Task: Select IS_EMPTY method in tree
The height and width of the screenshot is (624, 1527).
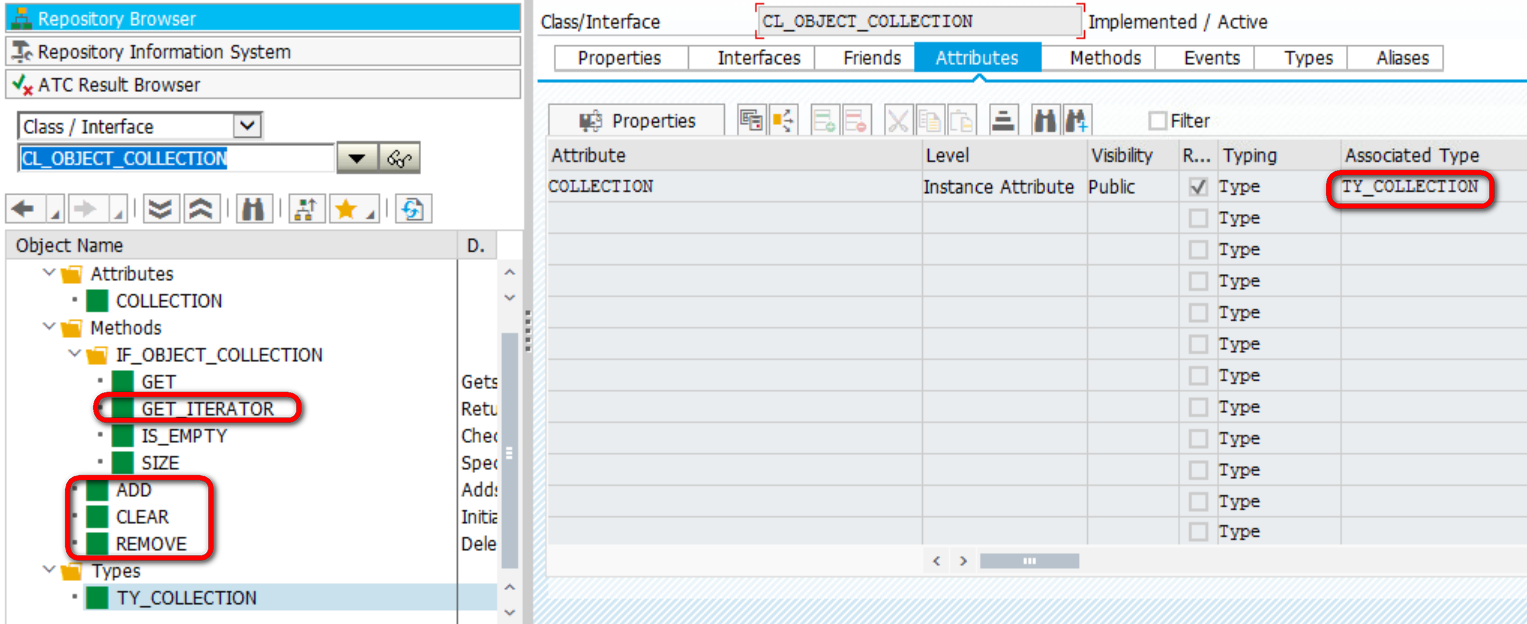Action: click(184, 436)
